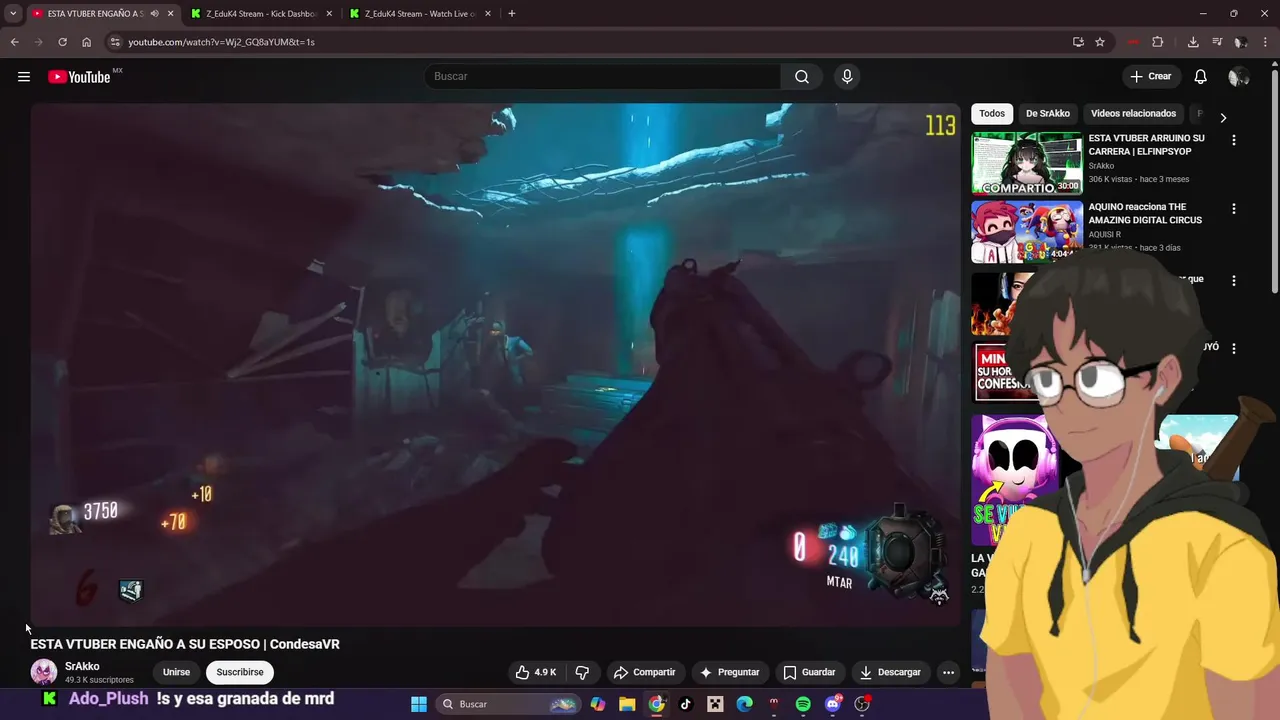Install app icon in address bar
The width and height of the screenshot is (1280, 720).
click(1078, 42)
